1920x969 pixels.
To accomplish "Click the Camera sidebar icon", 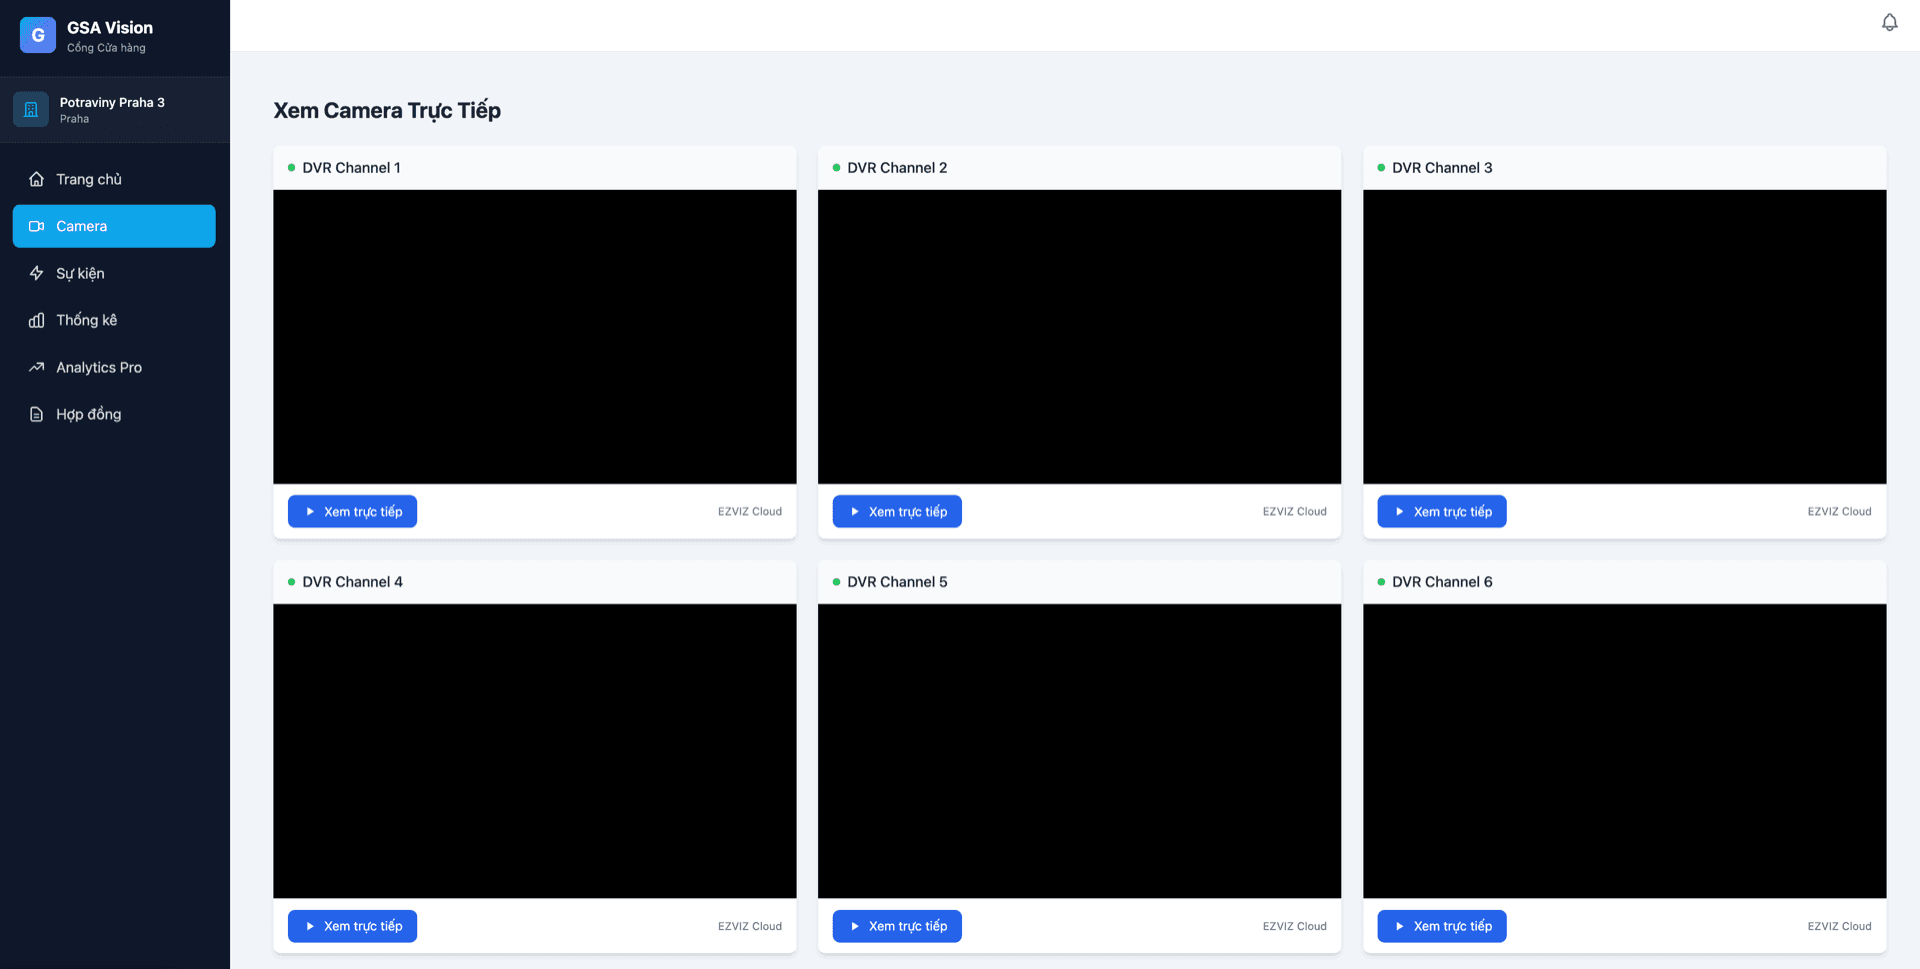I will coord(36,226).
